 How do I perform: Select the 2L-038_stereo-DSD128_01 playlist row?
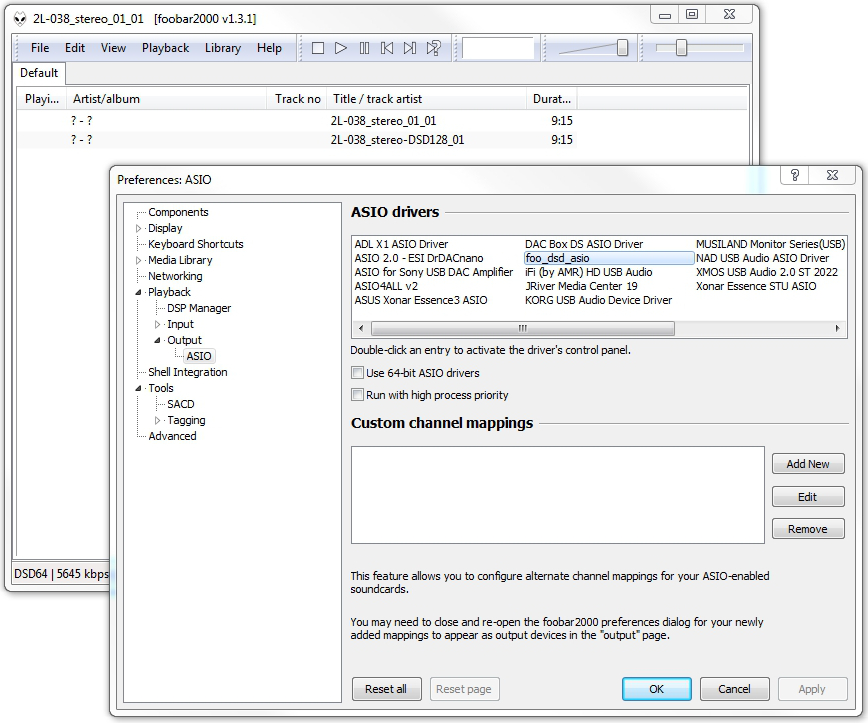click(x=297, y=140)
